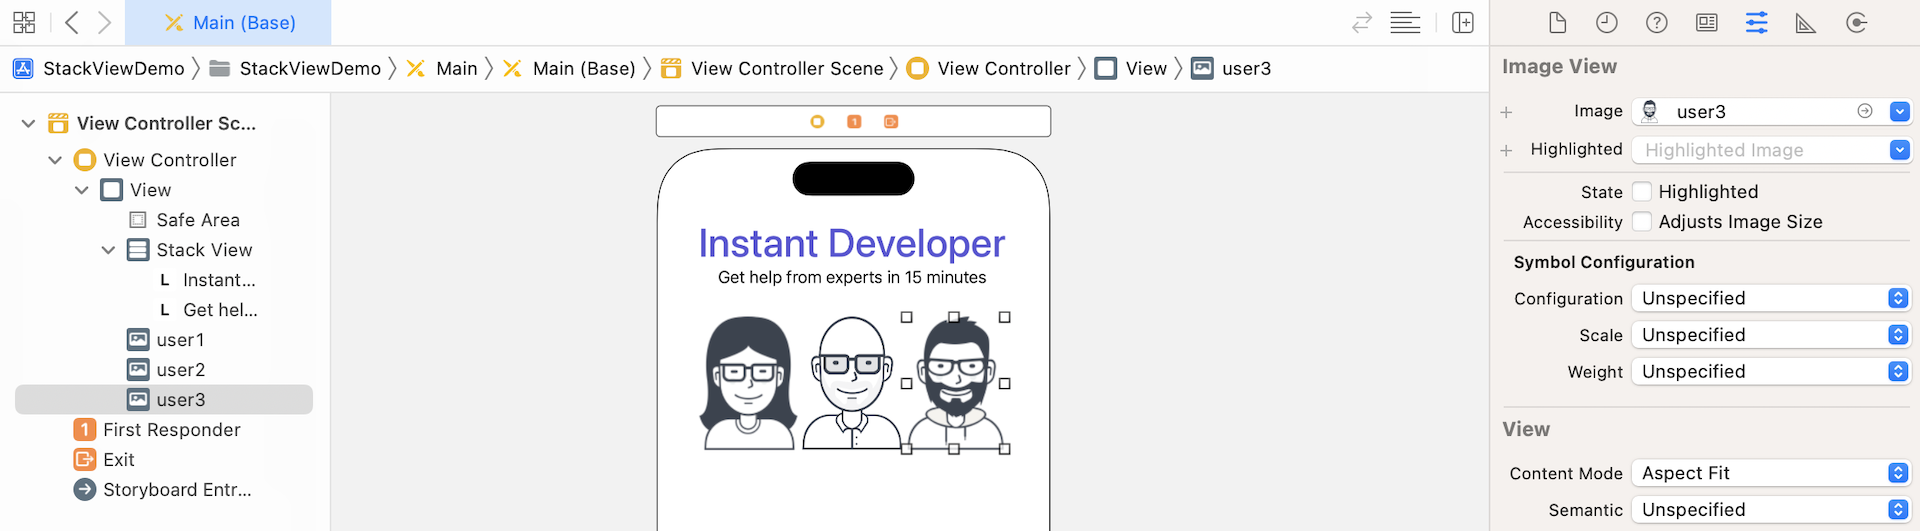Open the Size inspector ruler icon

pos(1806,23)
